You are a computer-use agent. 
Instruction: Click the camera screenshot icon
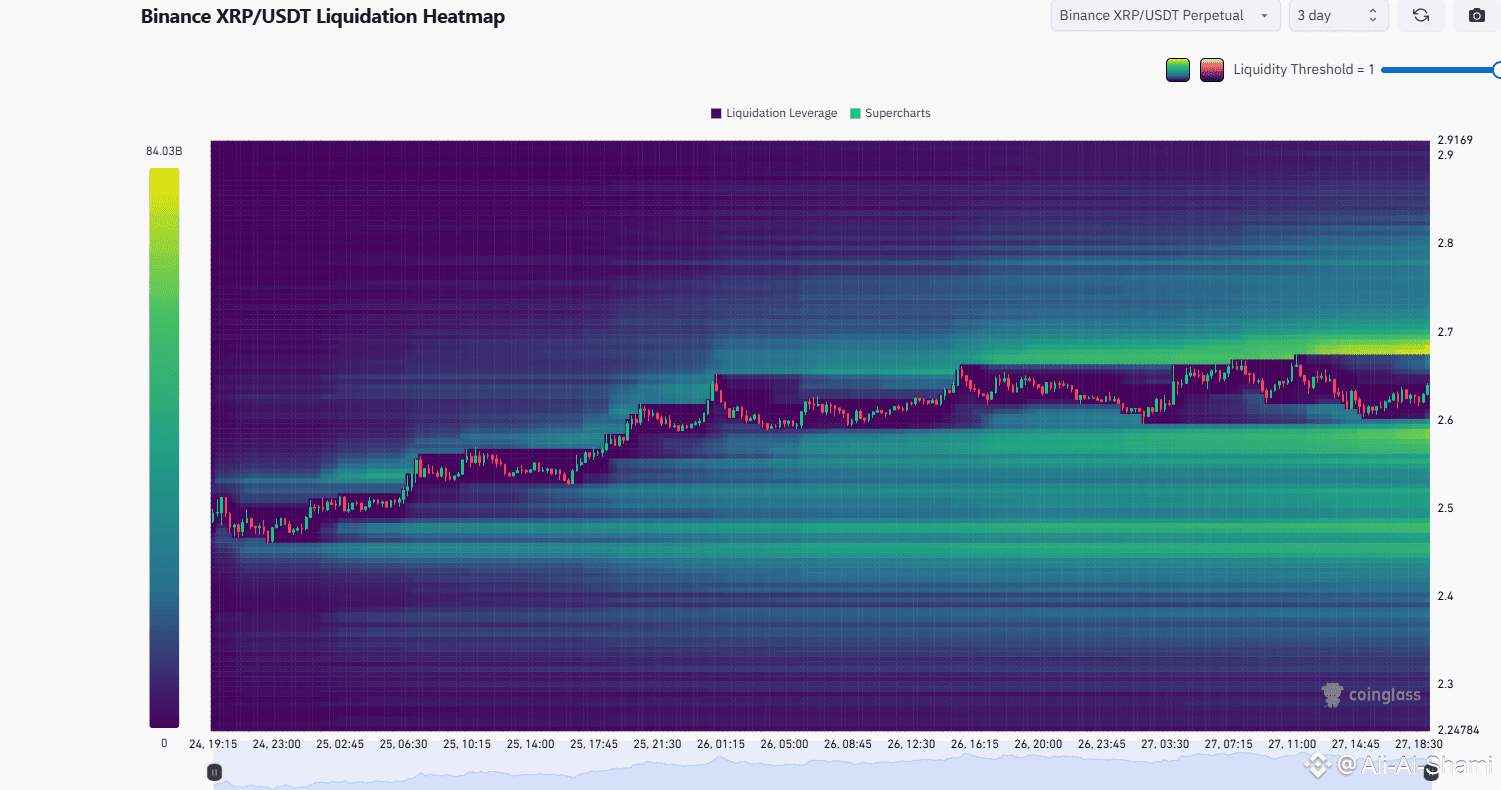click(x=1476, y=16)
